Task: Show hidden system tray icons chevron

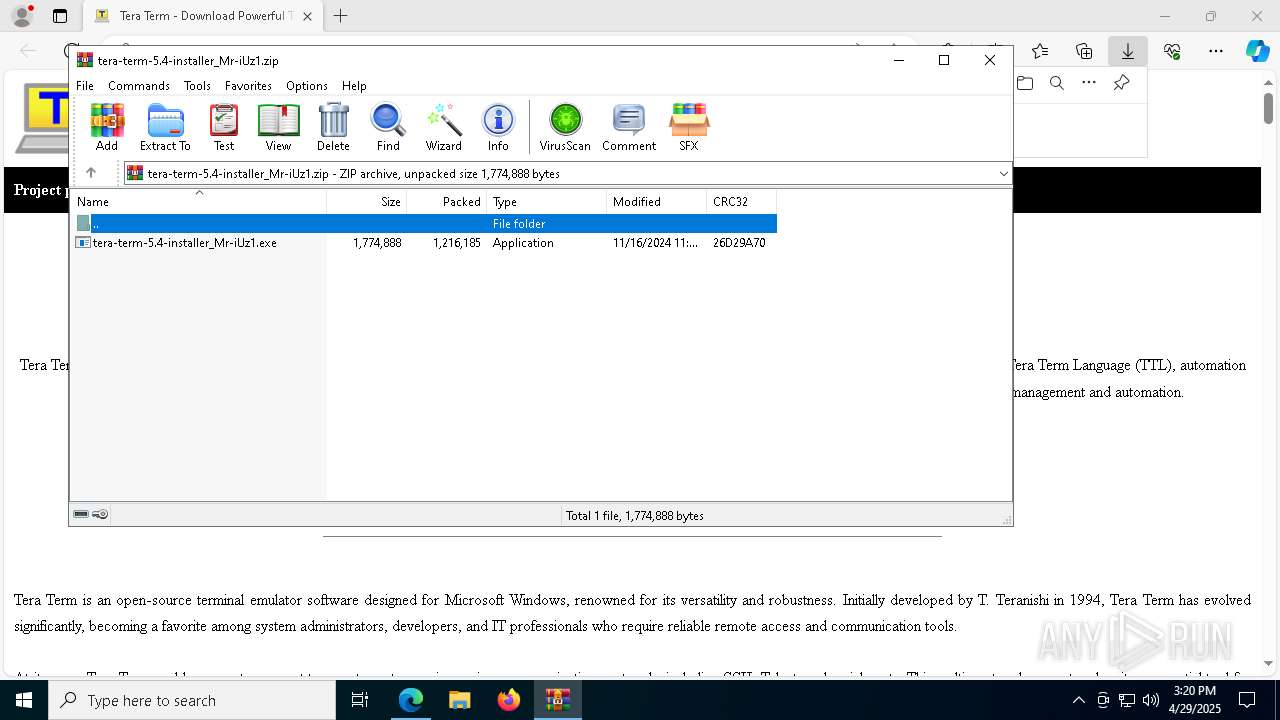Action: click(x=1078, y=700)
